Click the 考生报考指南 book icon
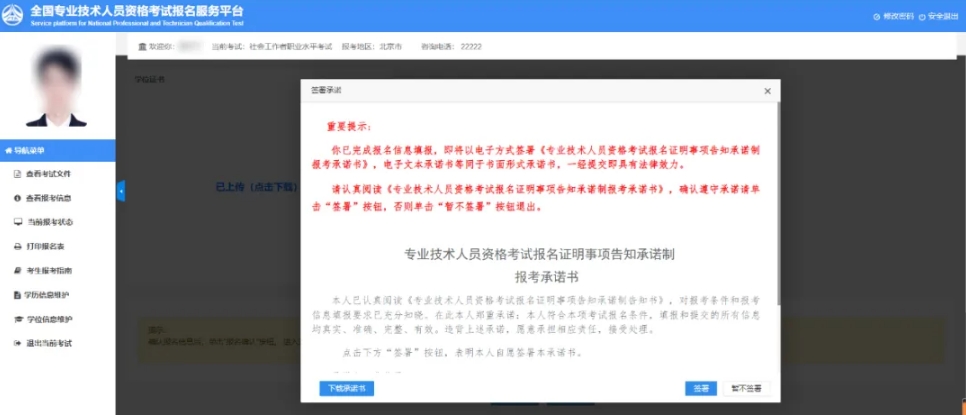 [x=17, y=271]
